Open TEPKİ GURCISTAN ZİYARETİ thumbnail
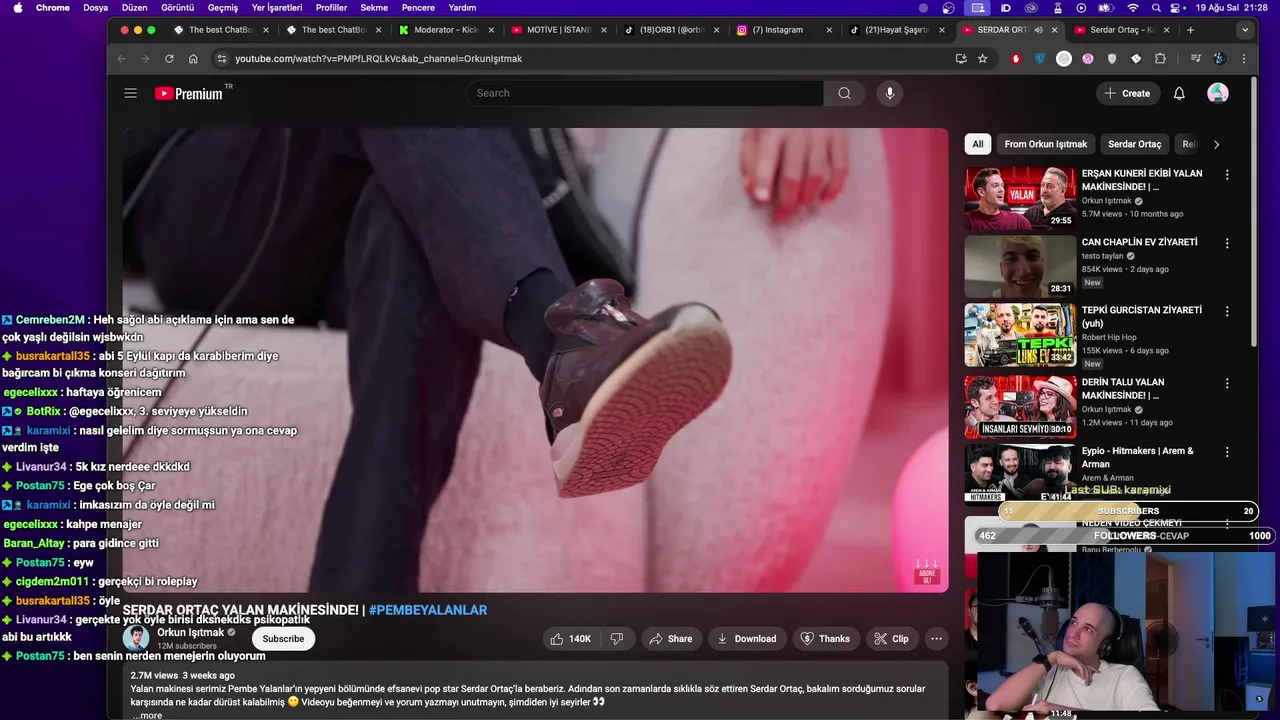The image size is (1280, 720). (1020, 335)
